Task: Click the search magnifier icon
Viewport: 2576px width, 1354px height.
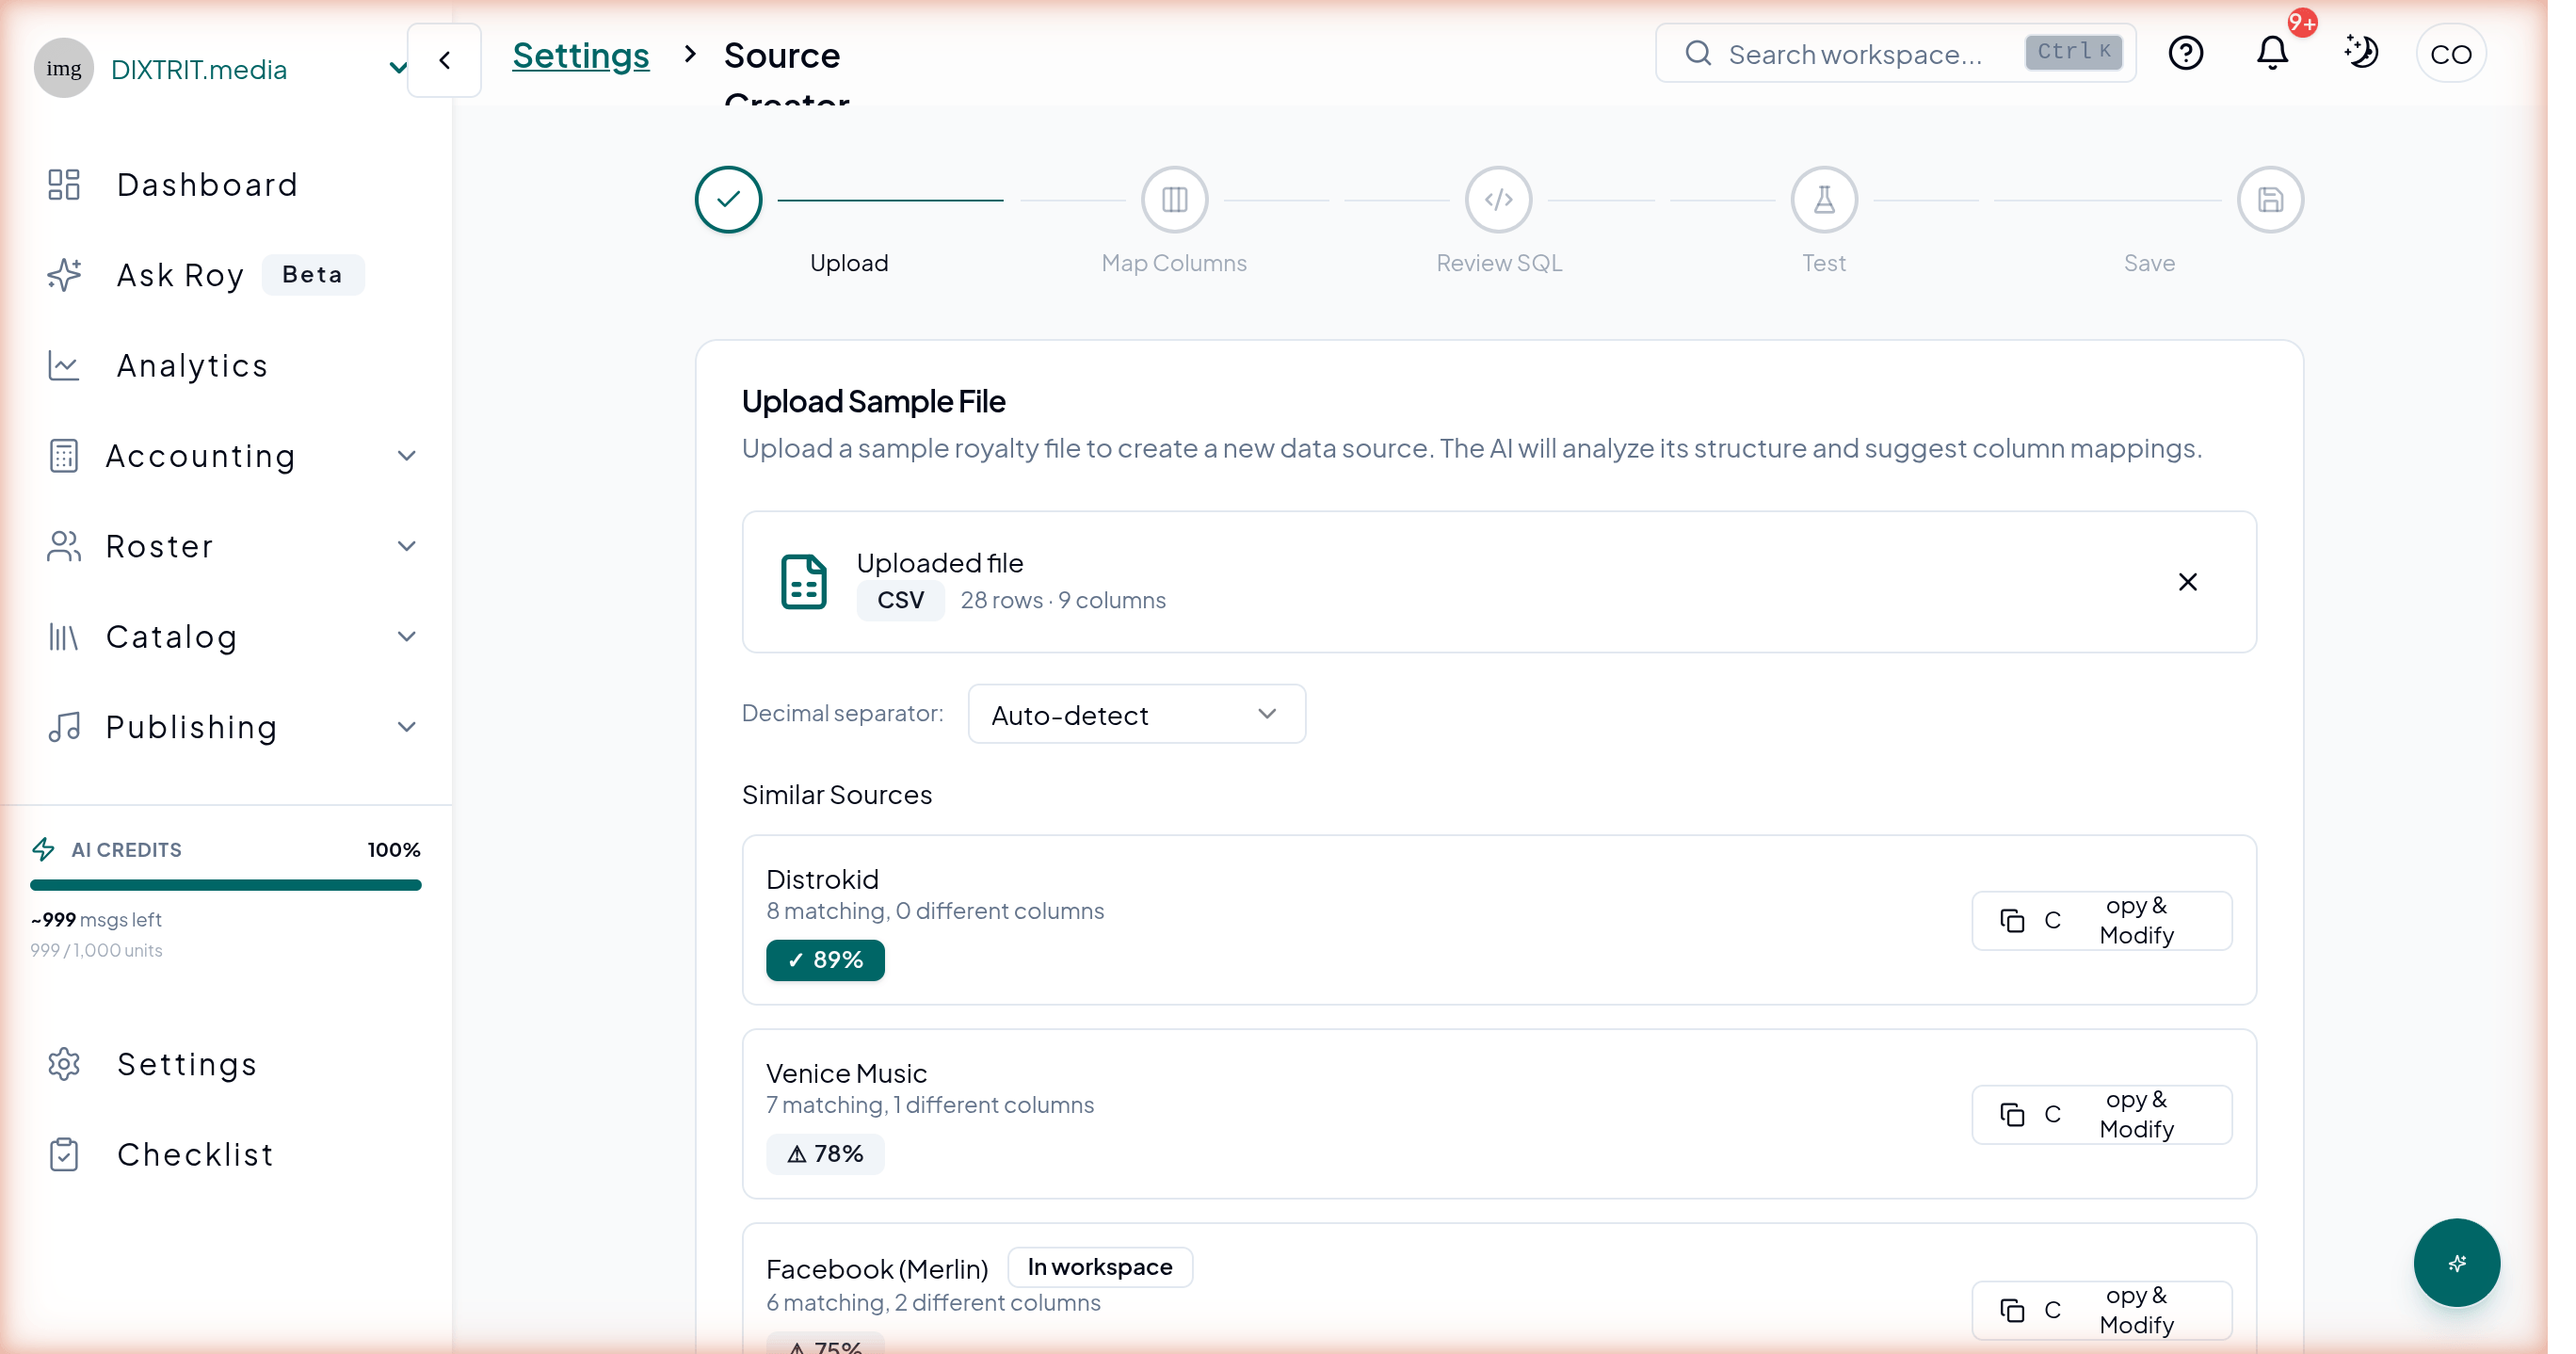Action: tap(1698, 53)
